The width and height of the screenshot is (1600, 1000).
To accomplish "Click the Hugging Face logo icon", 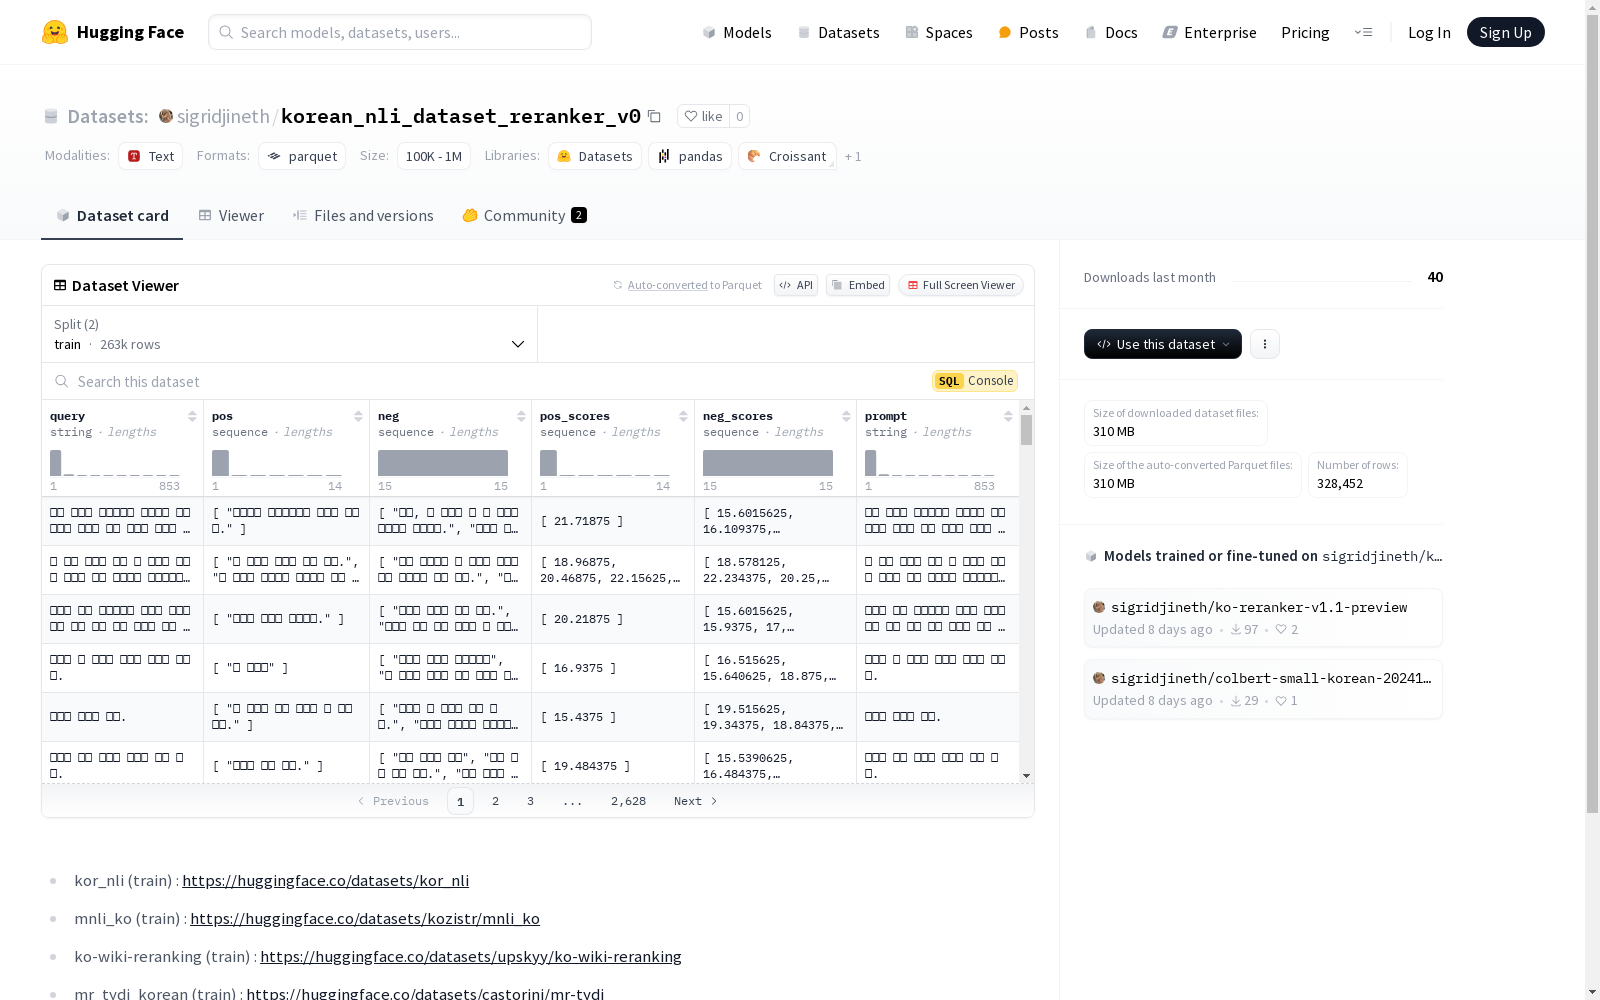I will [x=55, y=32].
